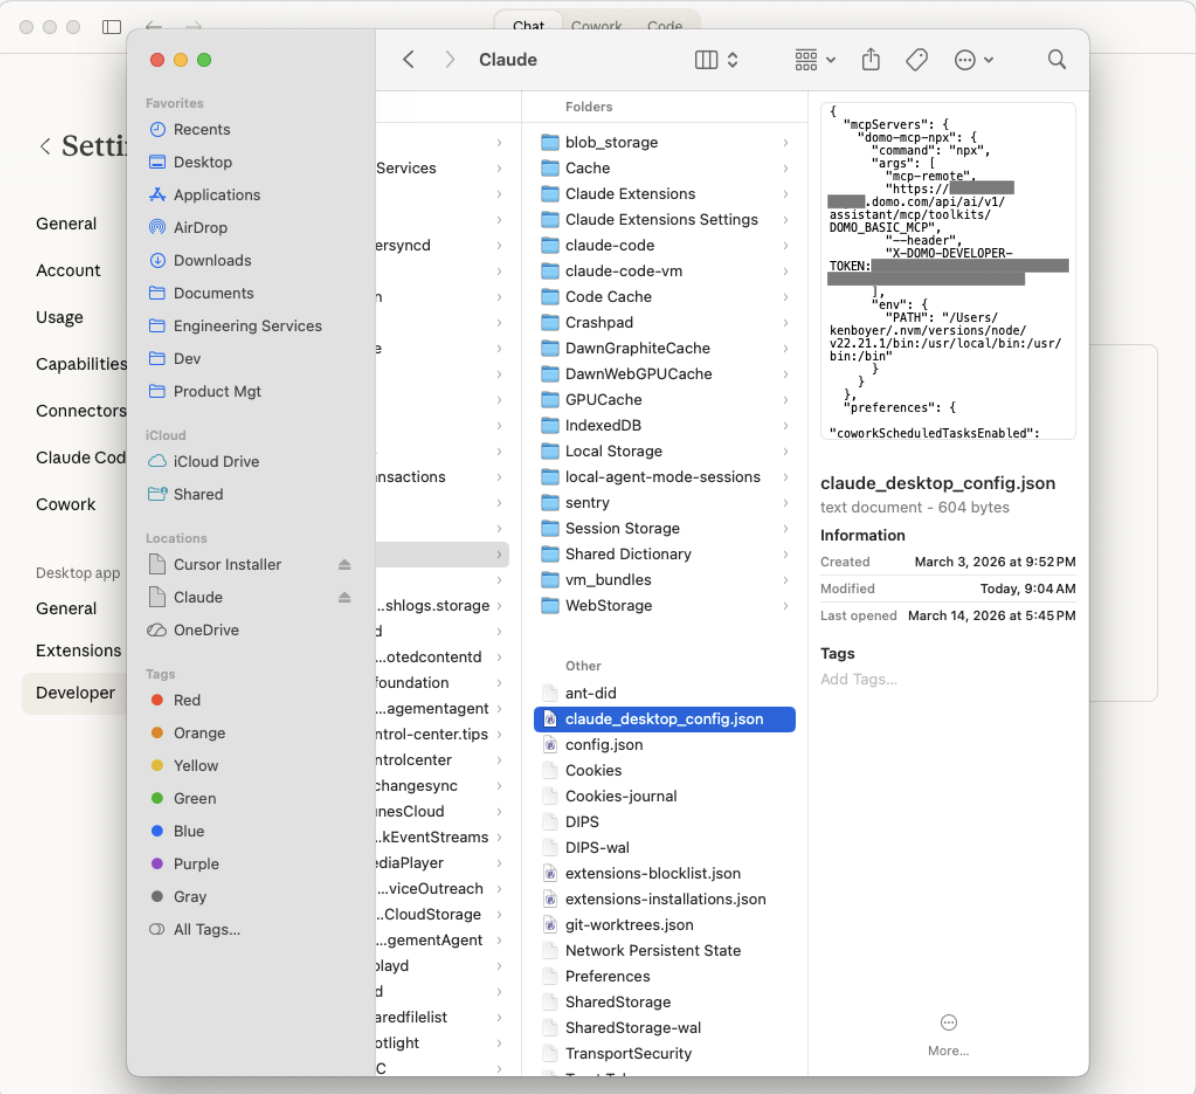Switch to Cowork tab in Claude window
Screen dimensions: 1196x1094
[x=596, y=25]
